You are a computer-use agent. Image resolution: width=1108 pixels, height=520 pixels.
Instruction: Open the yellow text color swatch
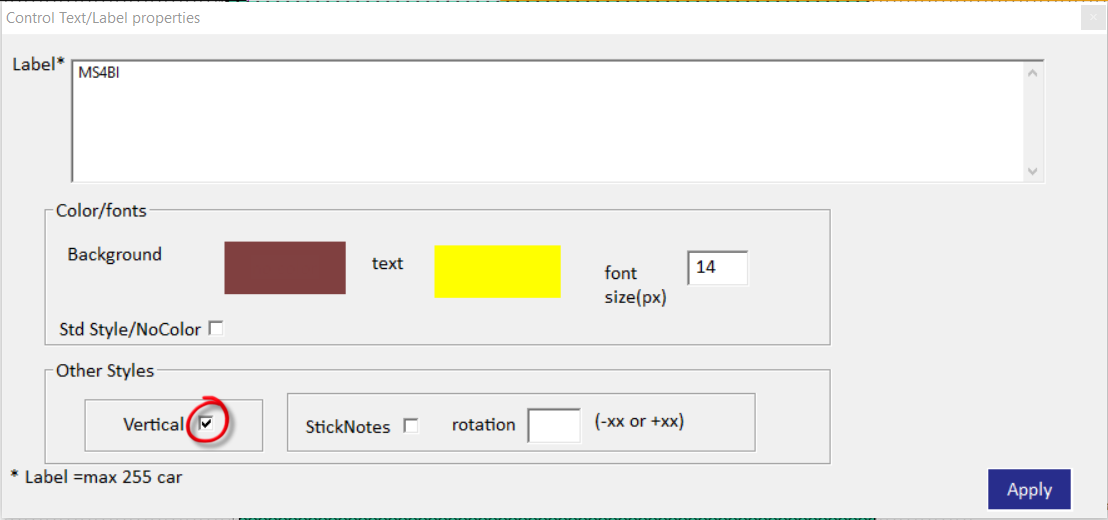pyautogui.click(x=497, y=271)
